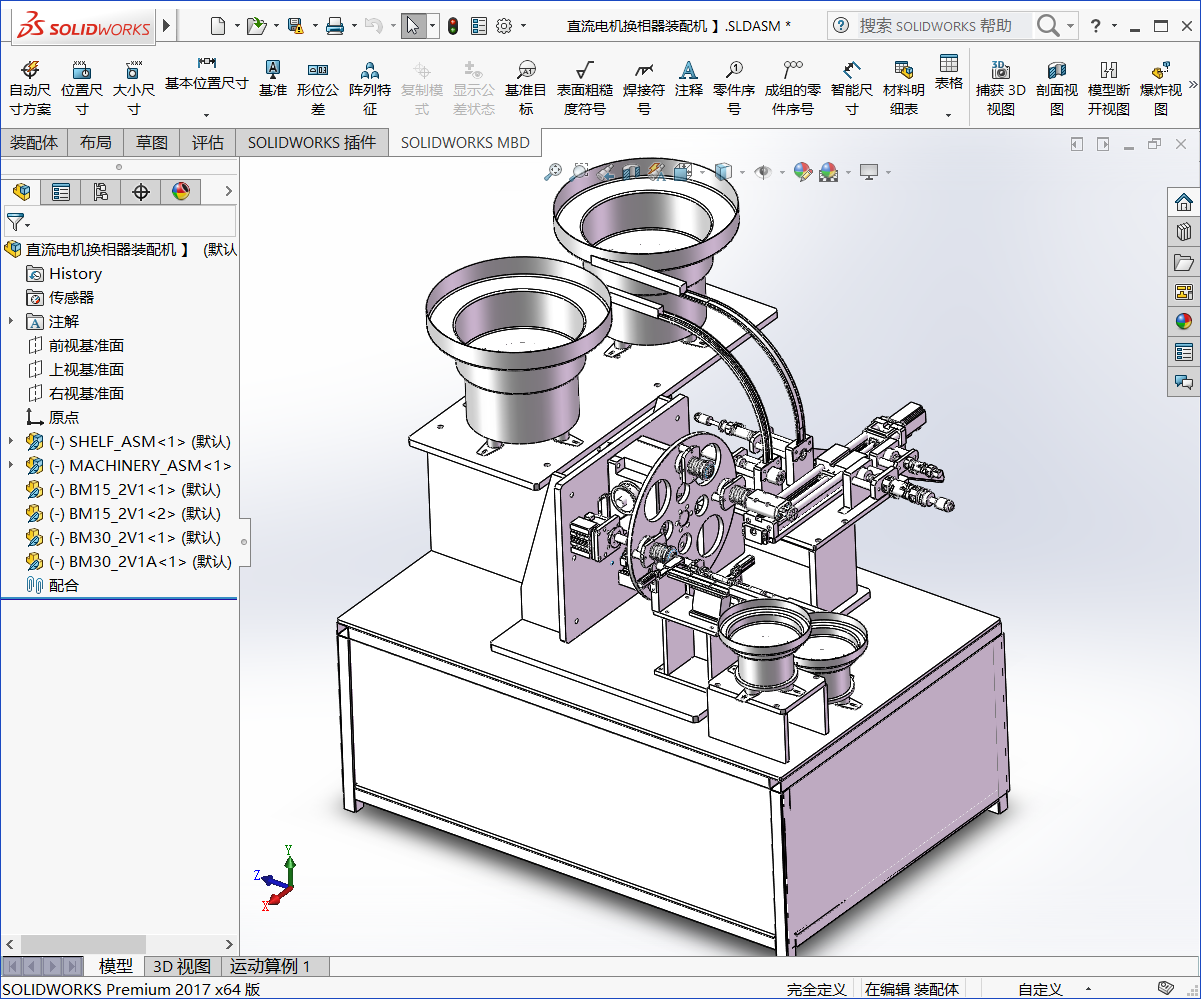This screenshot has width=1201, height=999.
Task: Open the DisplayManager appearance tab
Action: [180, 191]
